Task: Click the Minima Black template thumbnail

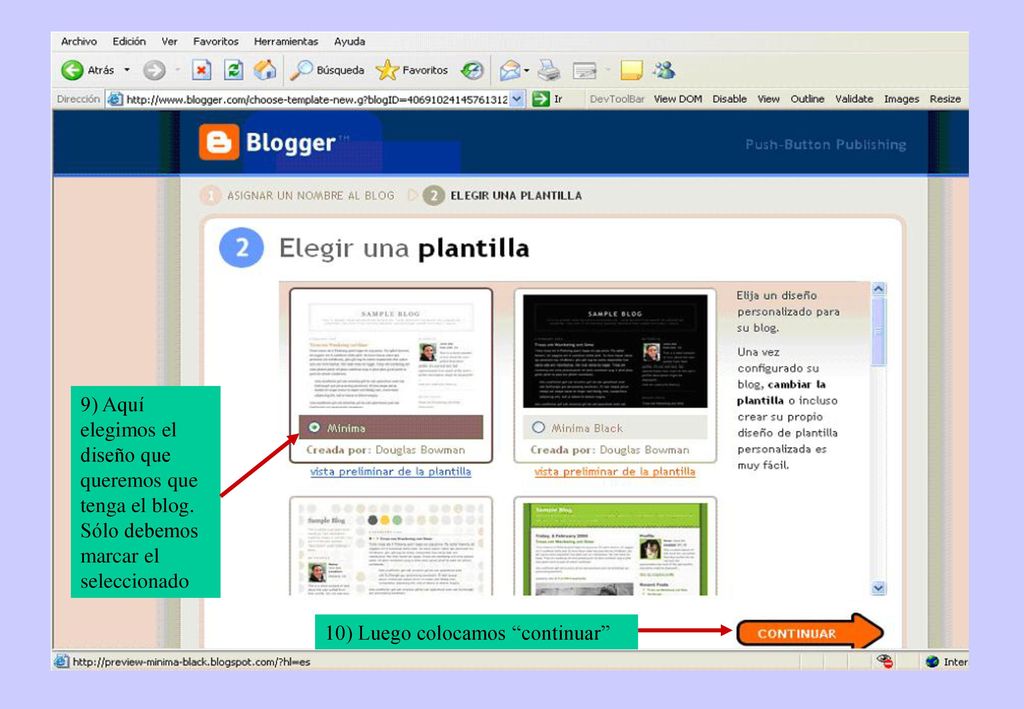Action: [615, 351]
